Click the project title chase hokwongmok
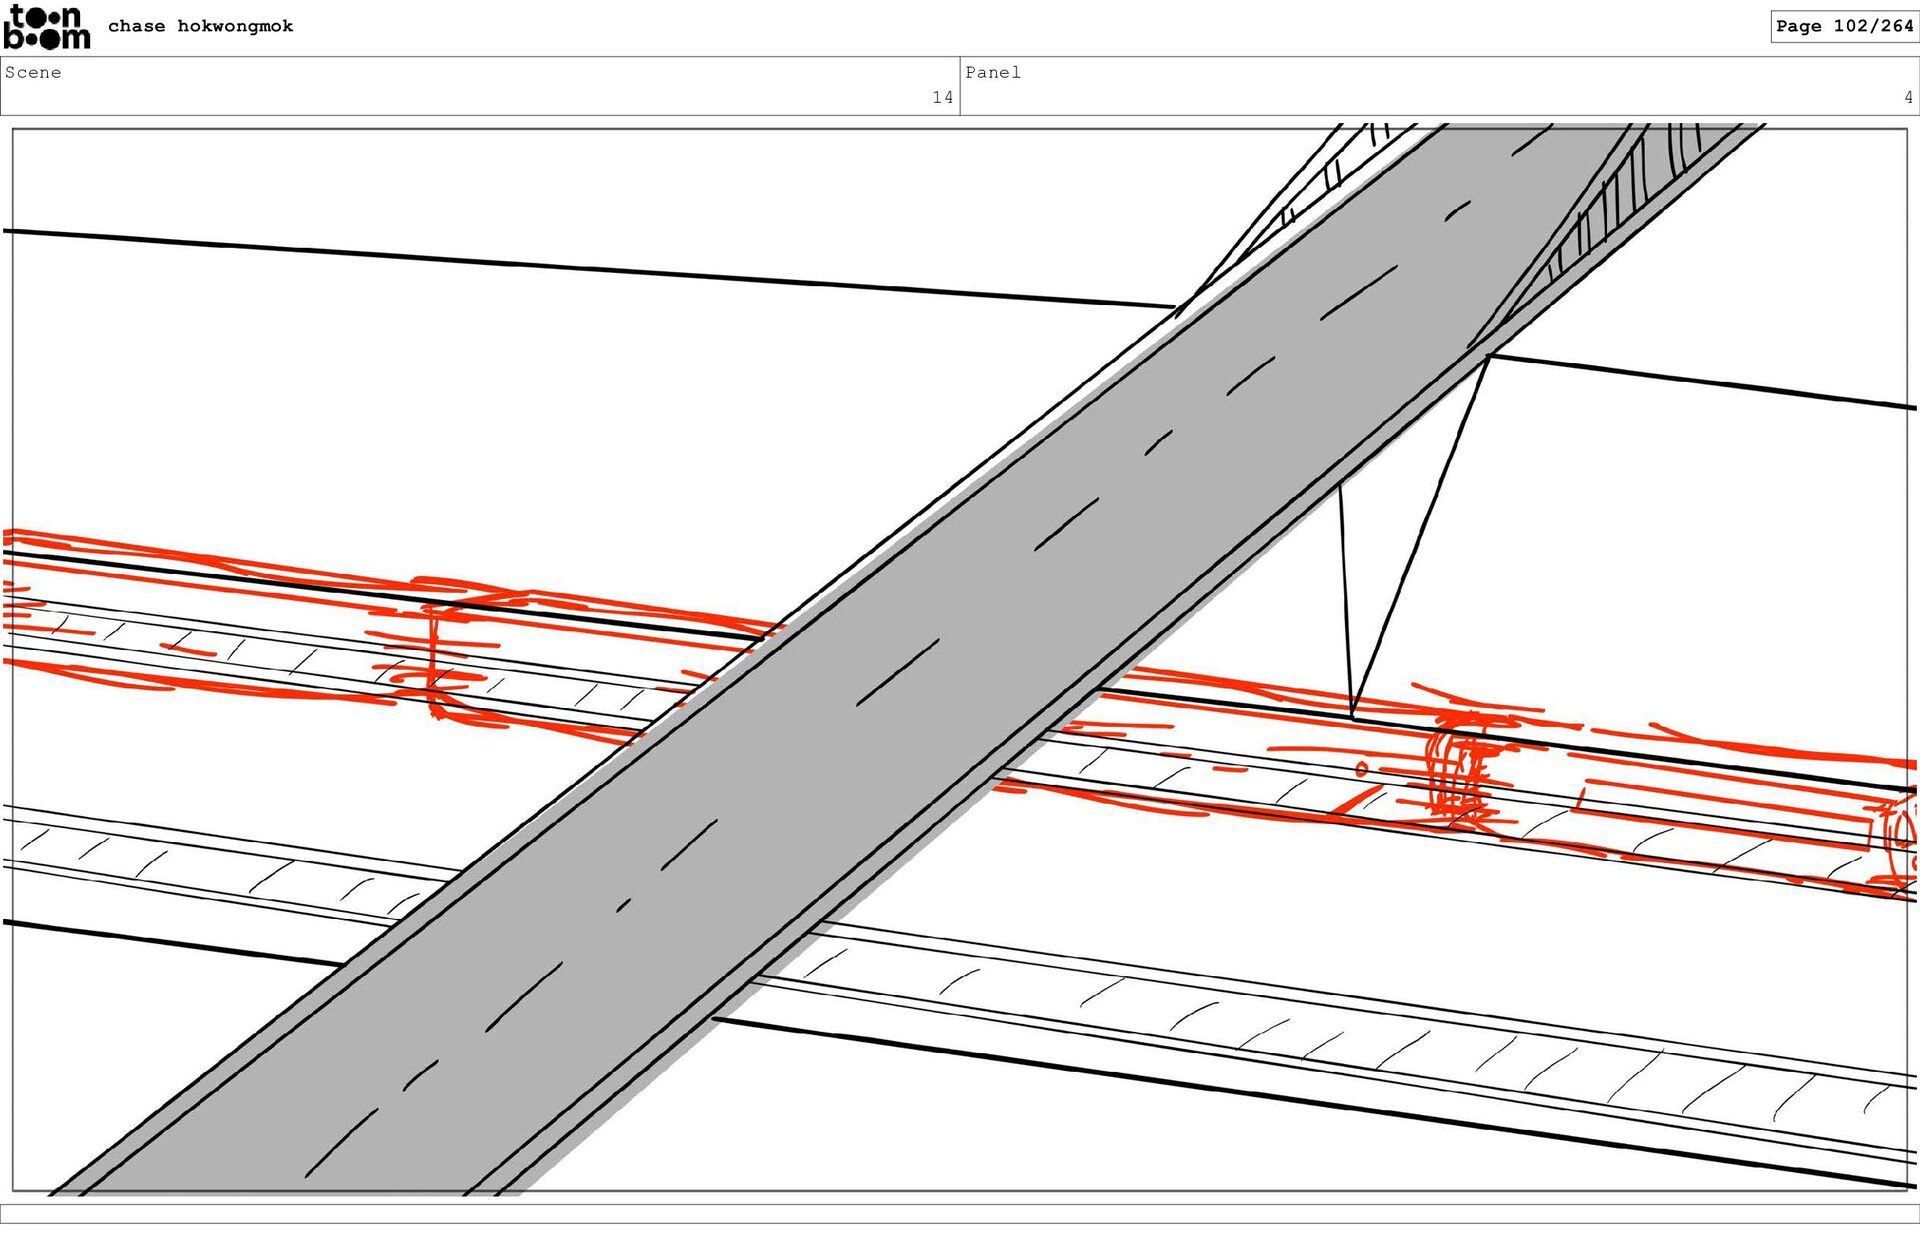This screenshot has height=1242, width=1920. point(200,26)
